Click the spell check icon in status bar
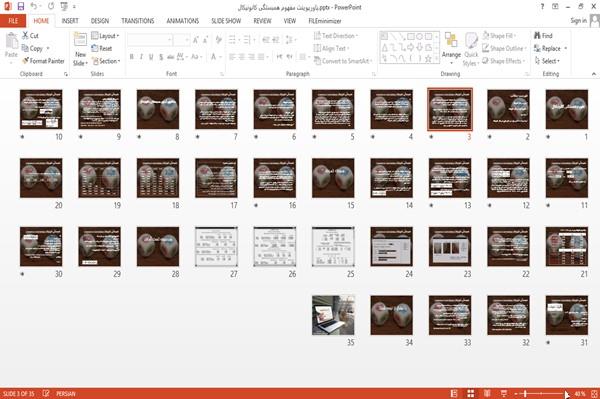Screen dimensions: 600x399 [46, 393]
